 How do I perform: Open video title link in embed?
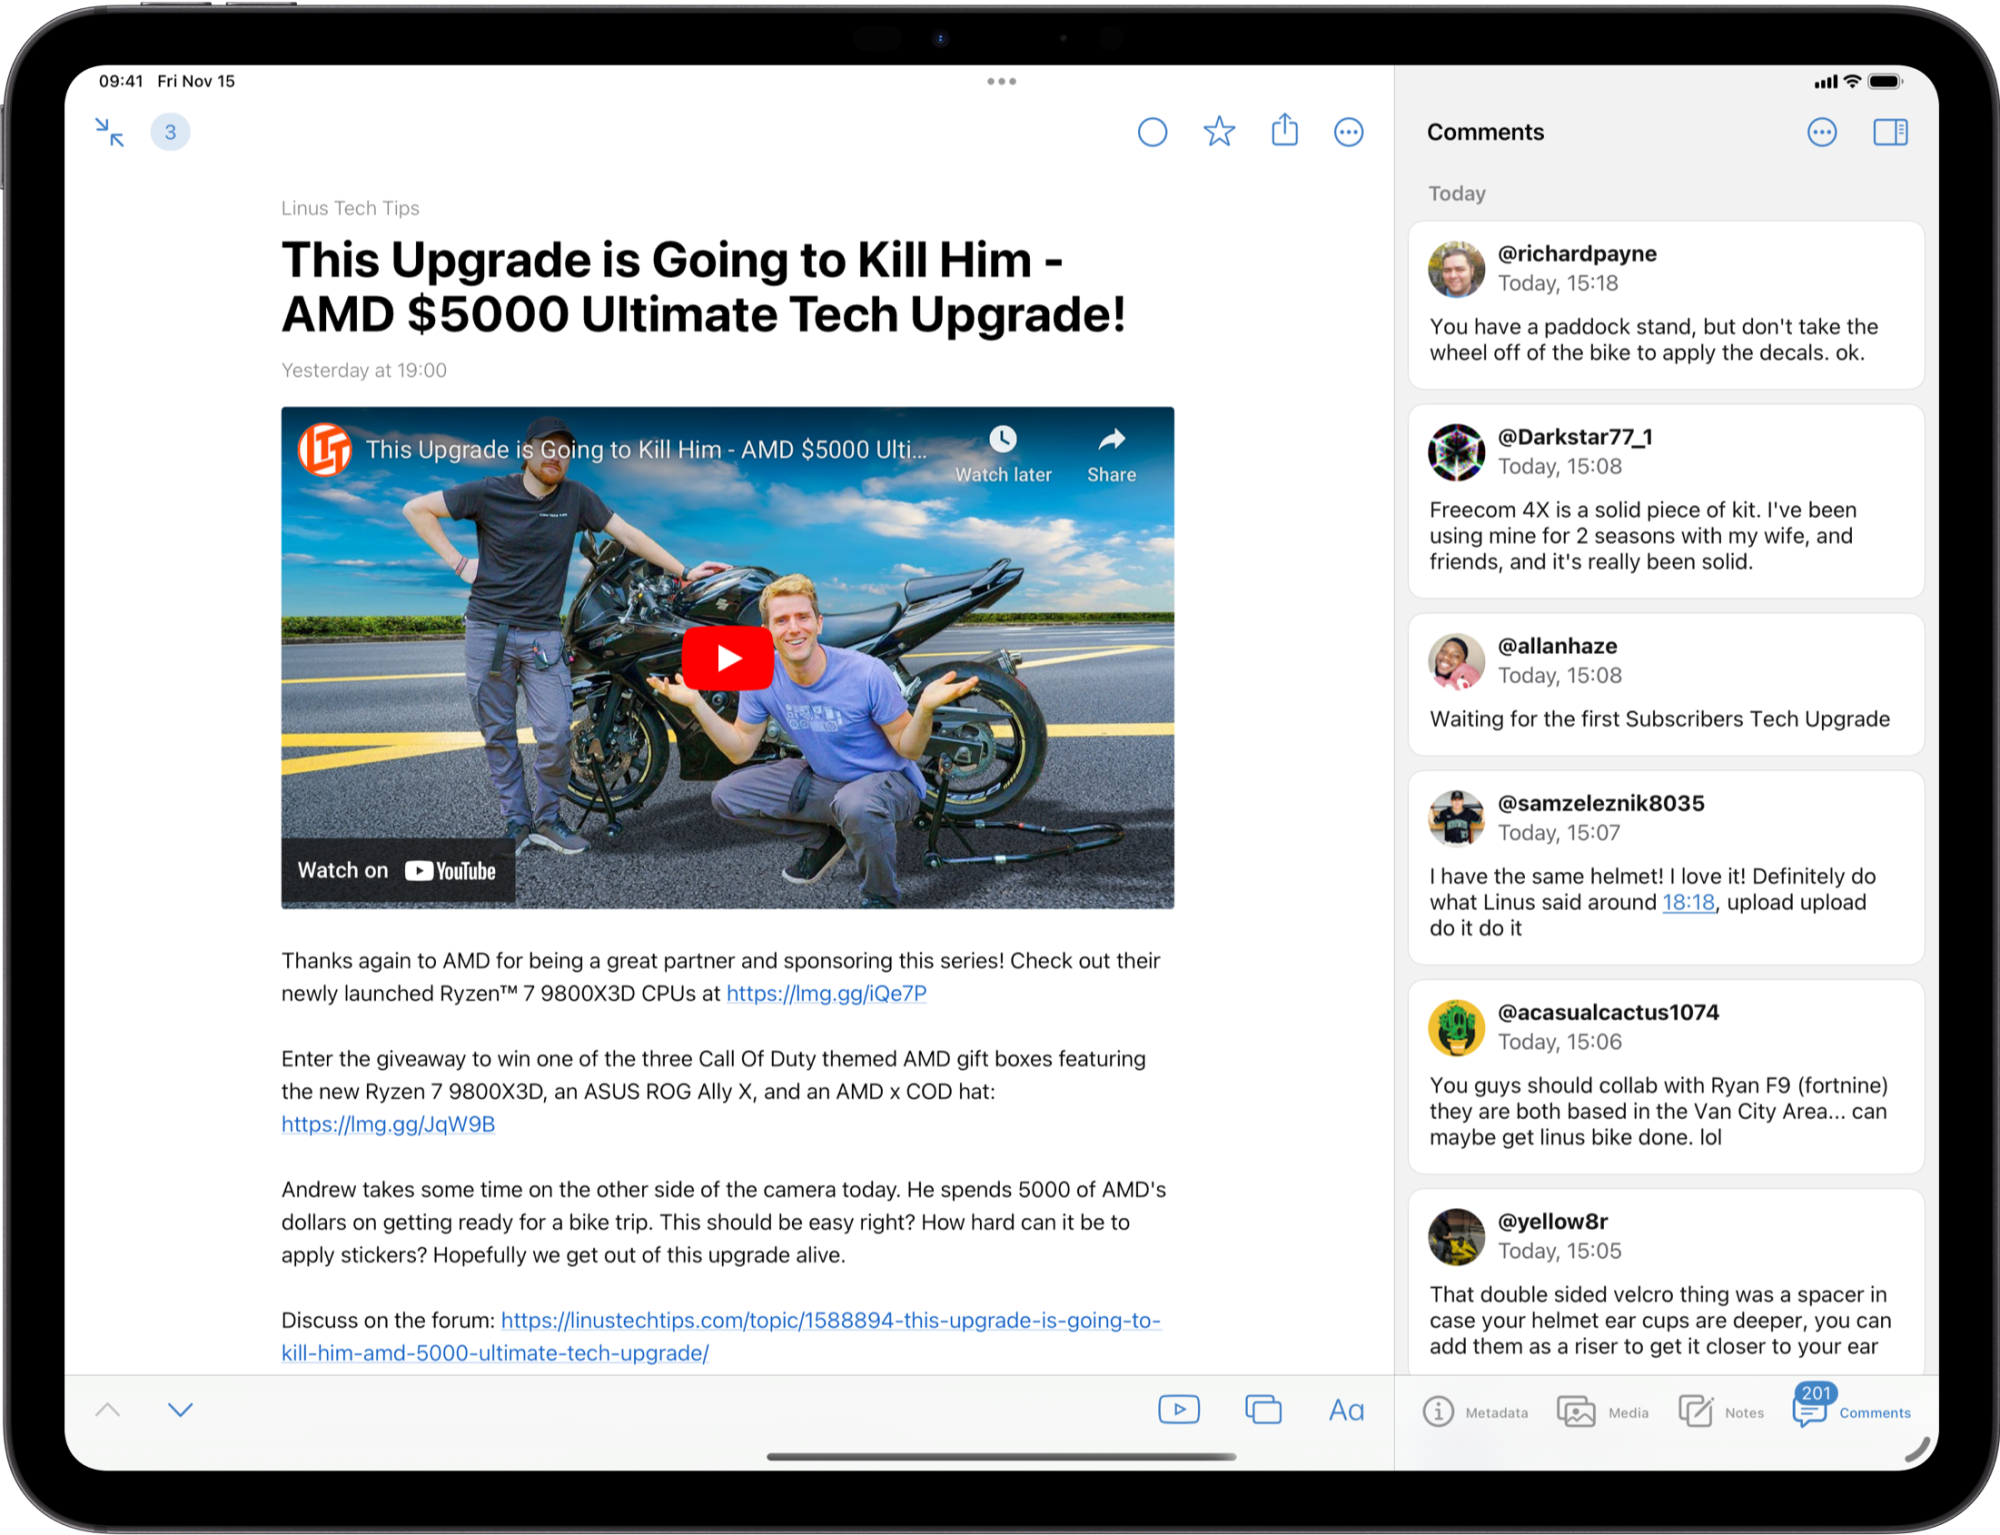646,450
